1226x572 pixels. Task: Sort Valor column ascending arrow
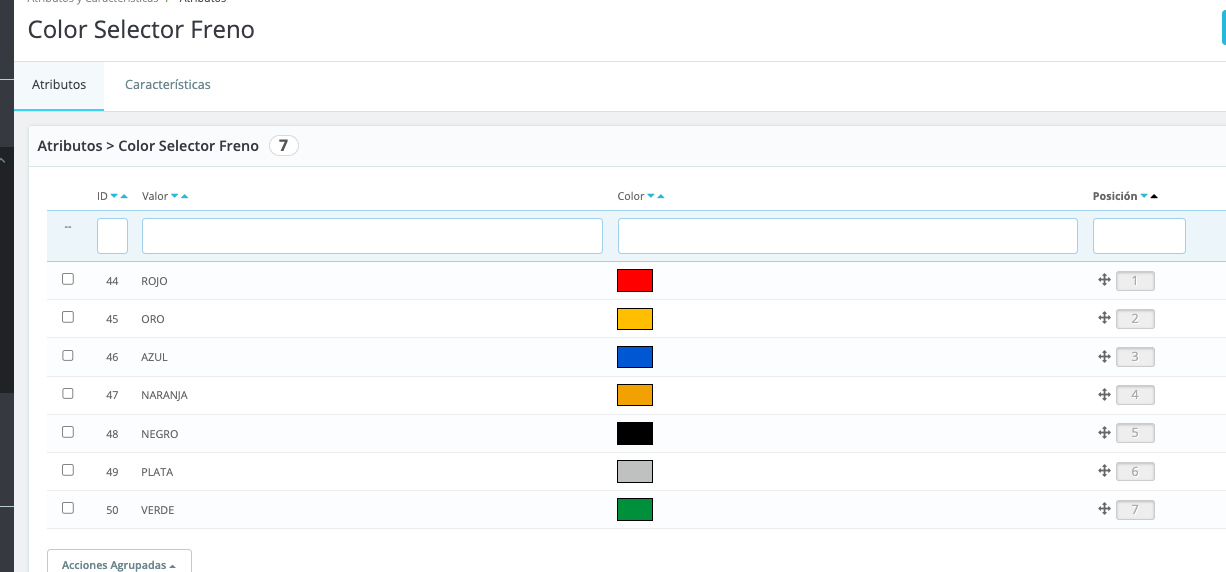185,197
